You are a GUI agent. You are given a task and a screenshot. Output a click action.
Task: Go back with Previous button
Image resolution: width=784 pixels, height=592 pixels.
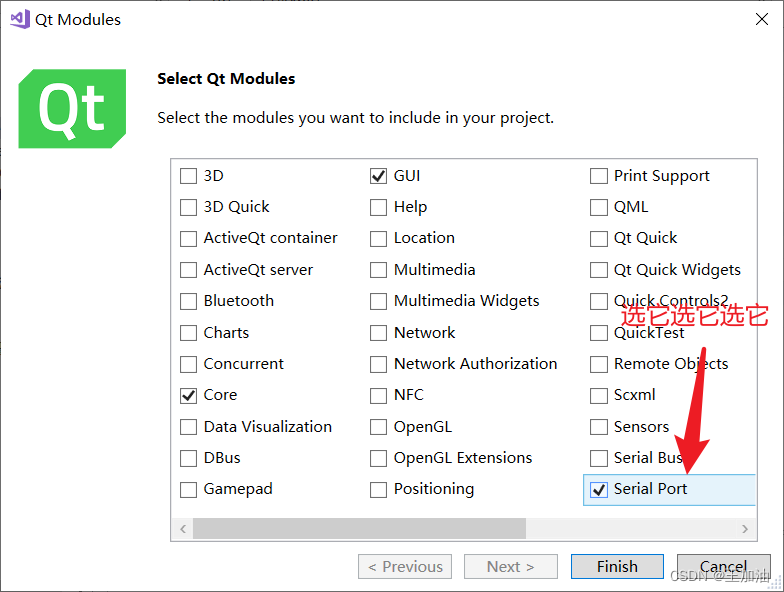tap(405, 566)
